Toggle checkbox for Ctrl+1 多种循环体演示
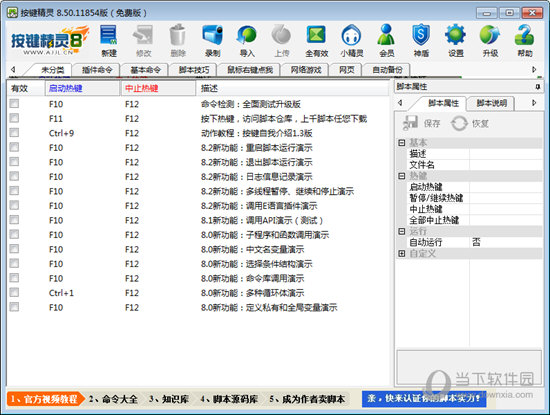Screen dimensions: 550x415 [x=14, y=292]
